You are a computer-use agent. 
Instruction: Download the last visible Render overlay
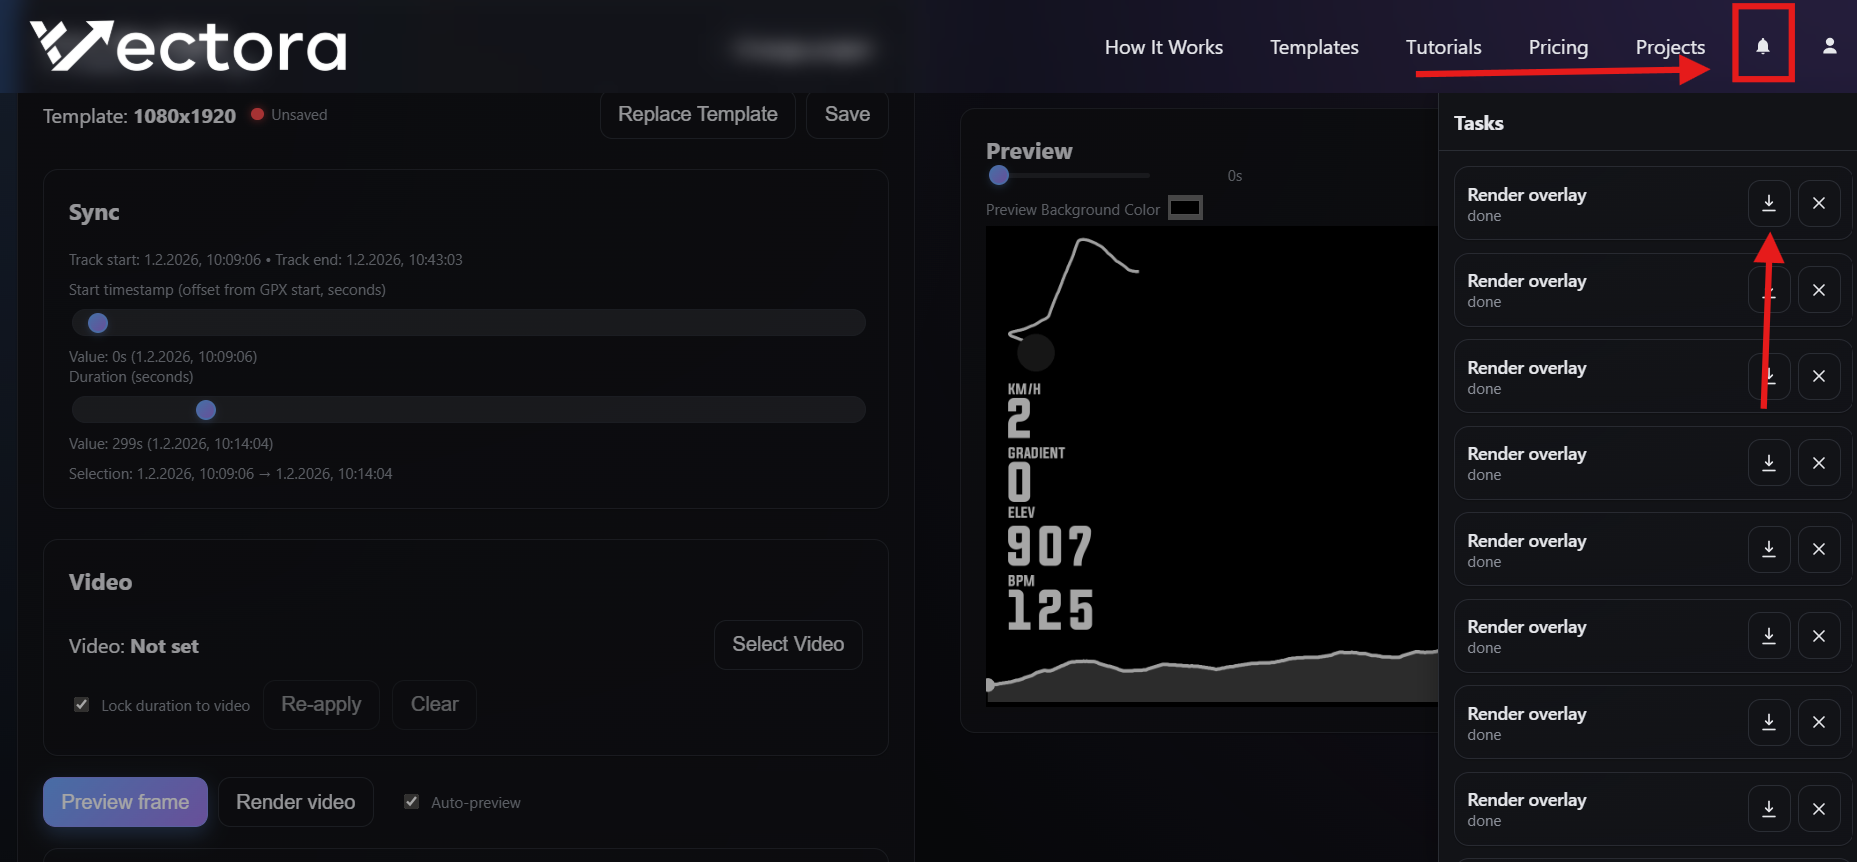(1768, 809)
